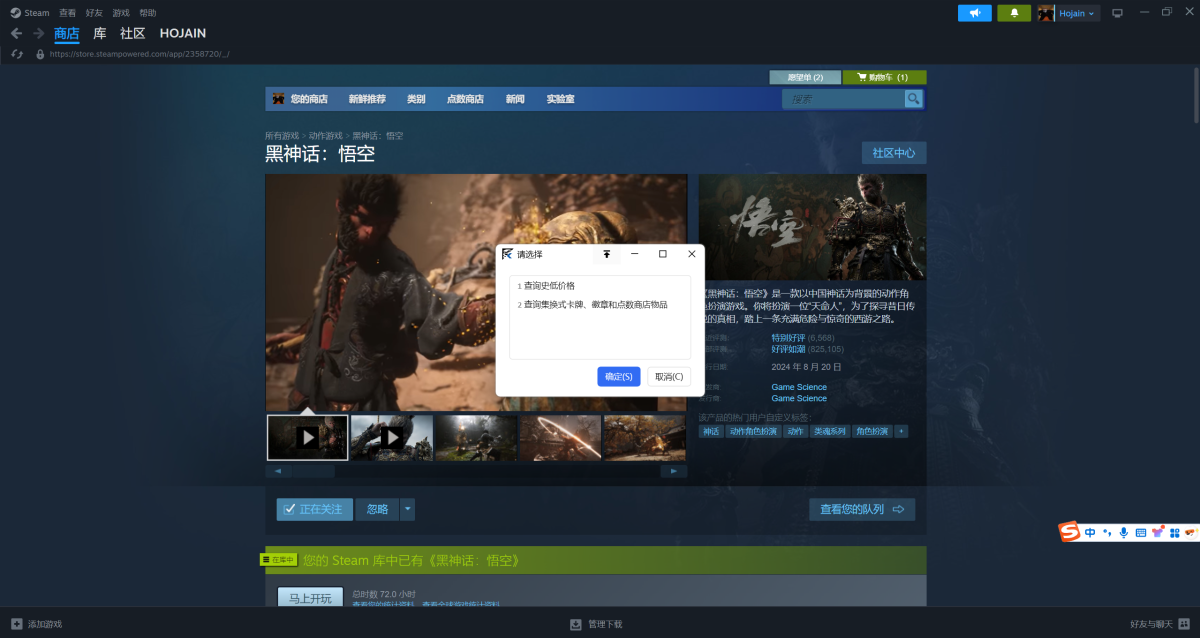The image size is (1200, 638).
Task: Open 好友与聊天 in the bottom bar
Action: point(1158,624)
